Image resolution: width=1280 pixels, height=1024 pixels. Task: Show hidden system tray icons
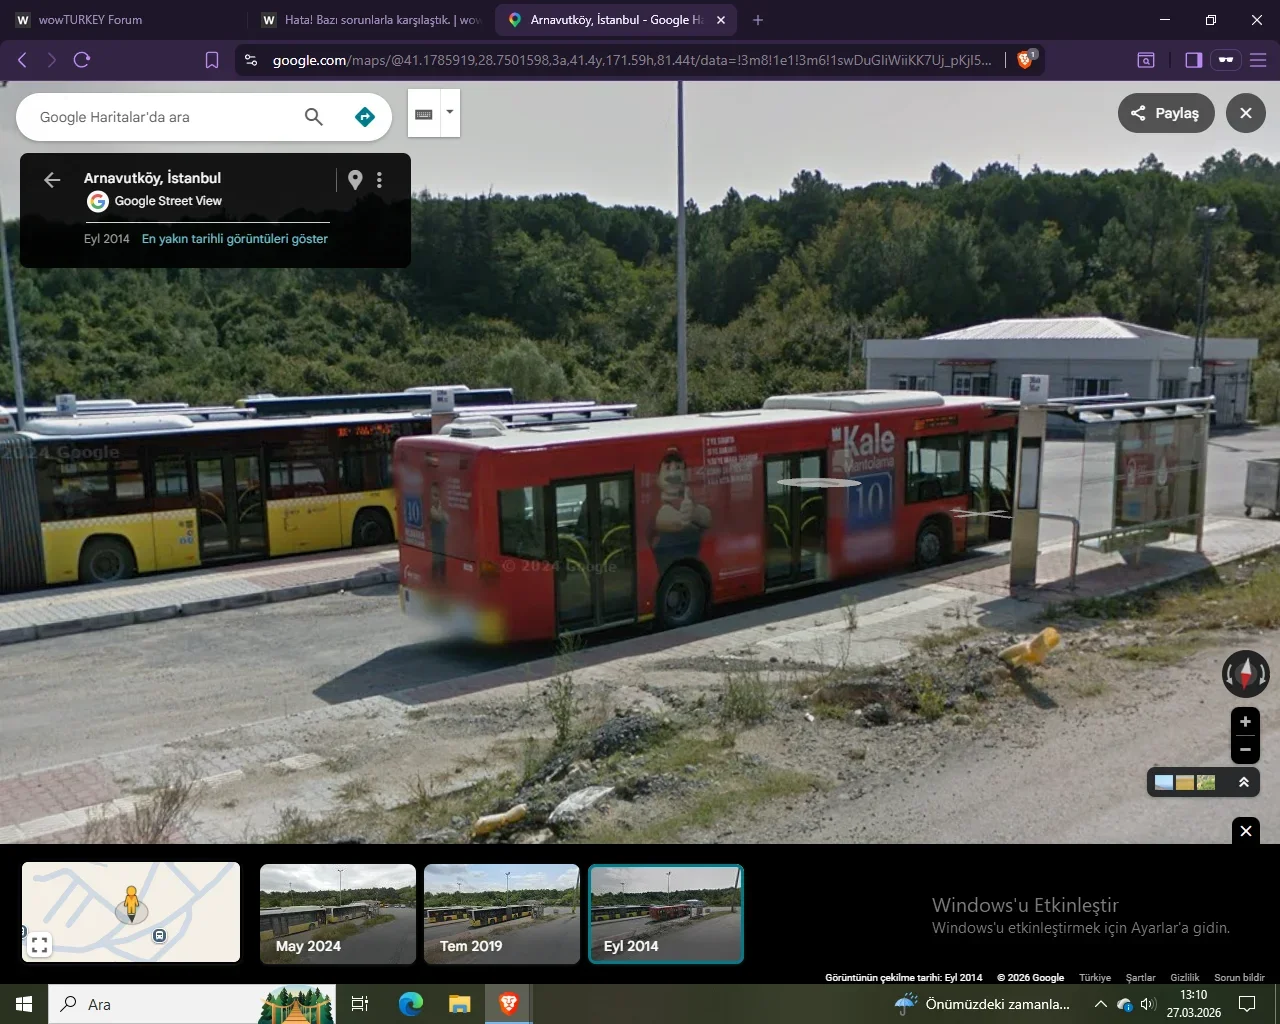[1100, 1004]
